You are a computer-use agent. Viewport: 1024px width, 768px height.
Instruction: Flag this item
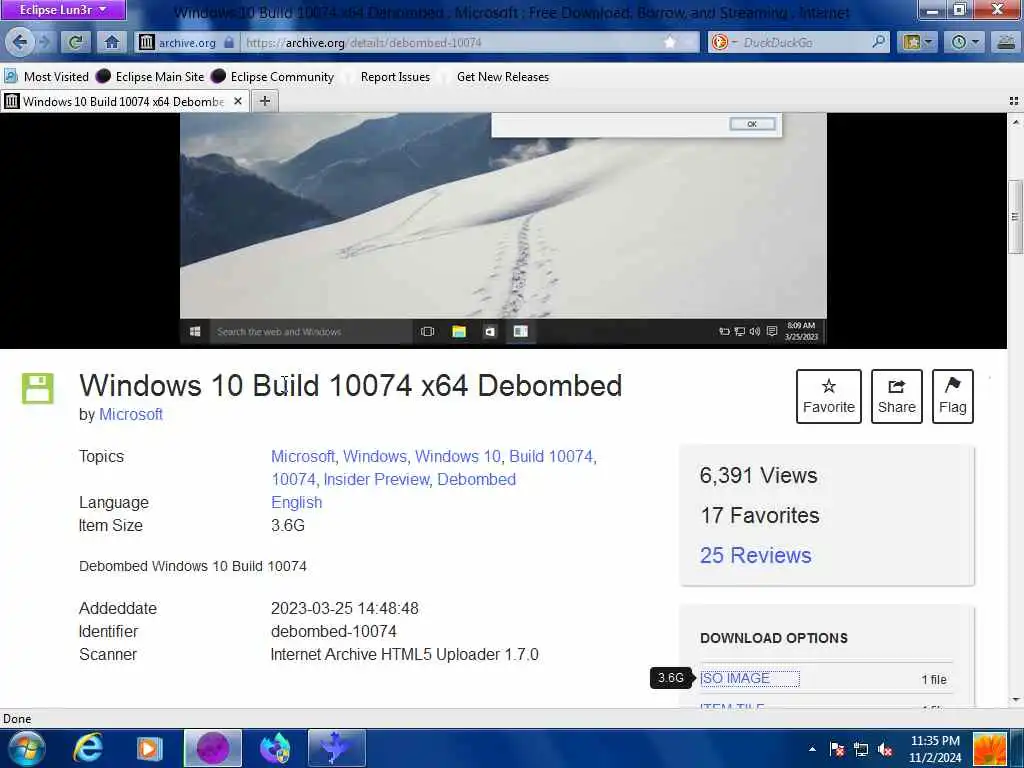[x=953, y=396]
